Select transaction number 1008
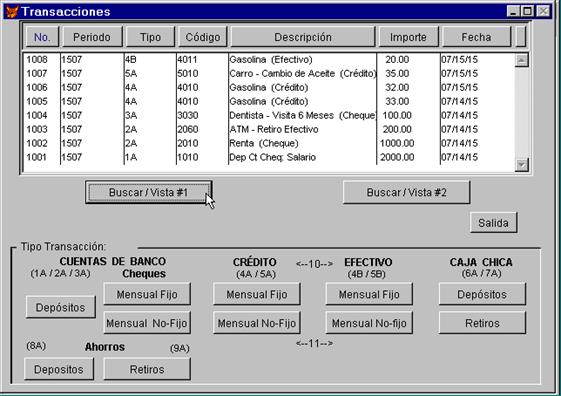Image resolution: width=561 pixels, height=396 pixels. [37, 59]
